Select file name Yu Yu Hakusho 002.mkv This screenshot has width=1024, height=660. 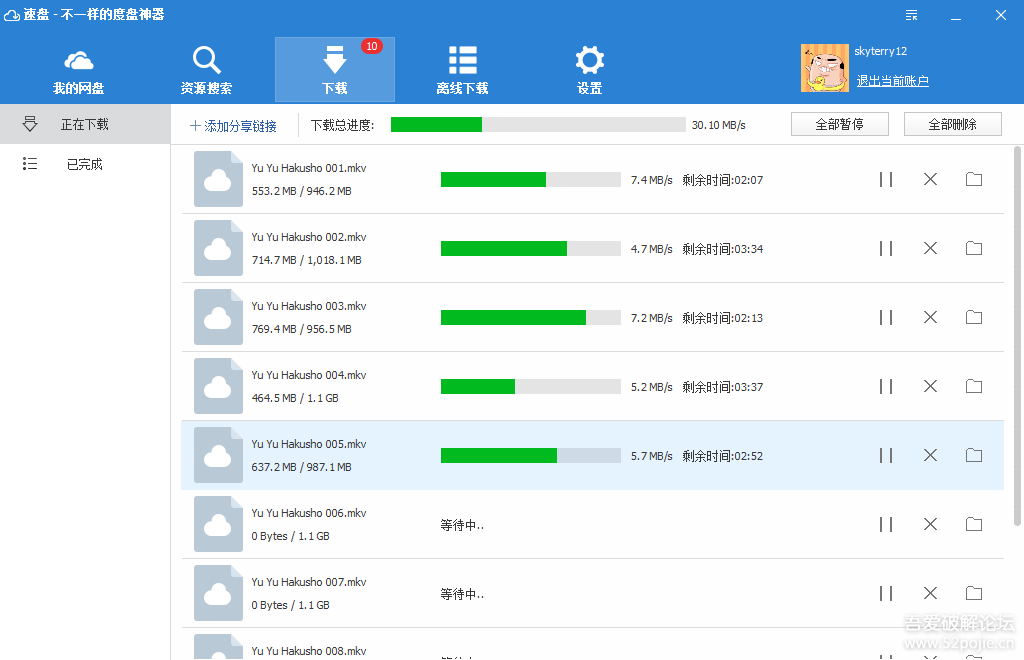pos(309,237)
